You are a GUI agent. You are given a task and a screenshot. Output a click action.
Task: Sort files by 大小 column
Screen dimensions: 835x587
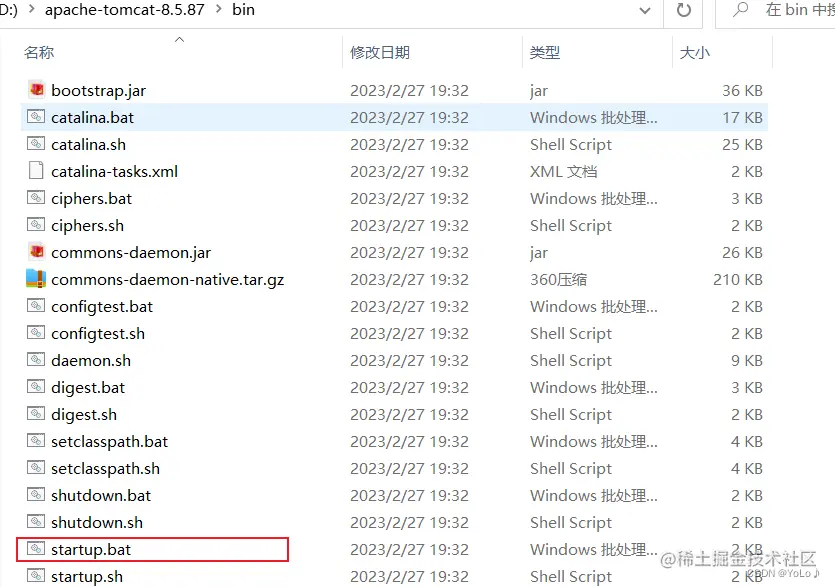coord(695,52)
